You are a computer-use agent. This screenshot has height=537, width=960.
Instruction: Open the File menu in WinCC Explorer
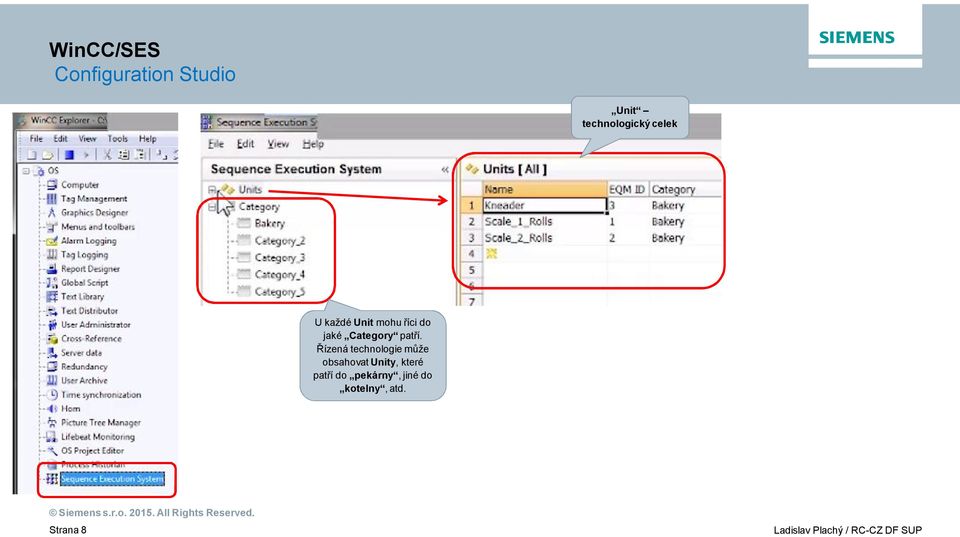36,139
